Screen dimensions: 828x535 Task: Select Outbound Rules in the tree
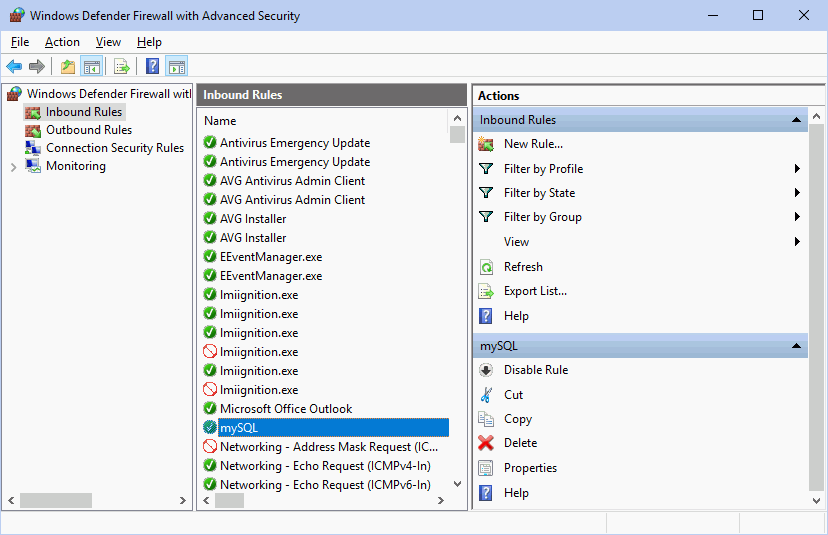89,130
